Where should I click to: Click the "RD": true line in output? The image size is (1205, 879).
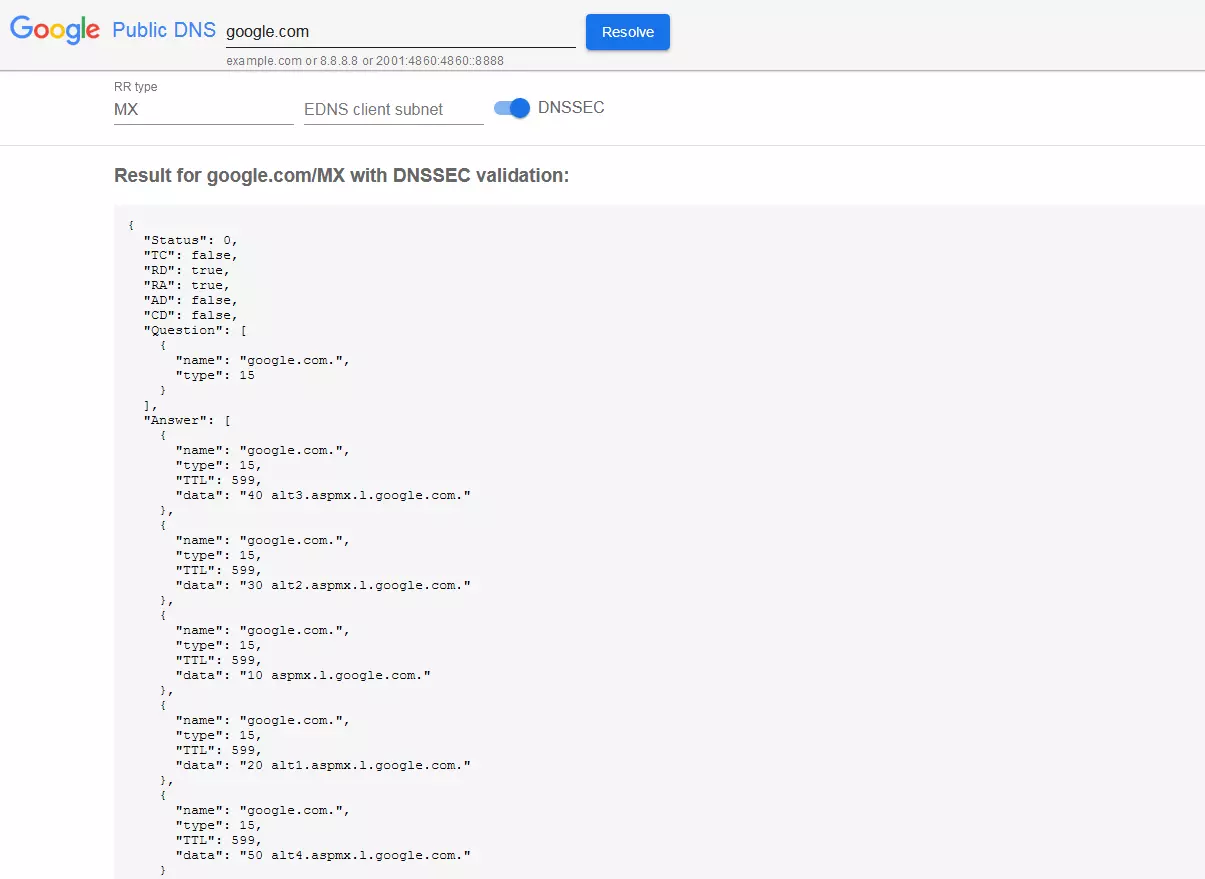(187, 270)
